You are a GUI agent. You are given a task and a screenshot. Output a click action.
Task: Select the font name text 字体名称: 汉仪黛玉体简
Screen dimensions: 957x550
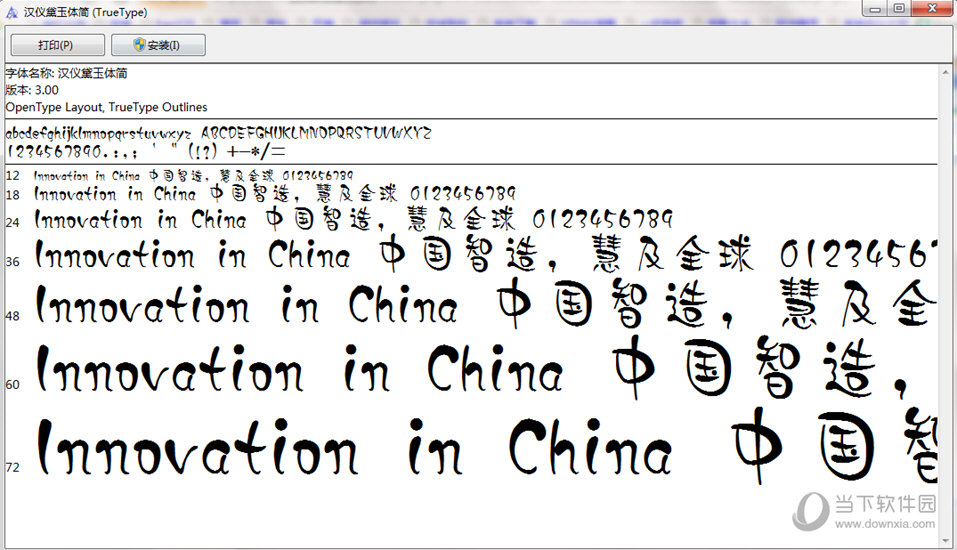click(x=67, y=73)
